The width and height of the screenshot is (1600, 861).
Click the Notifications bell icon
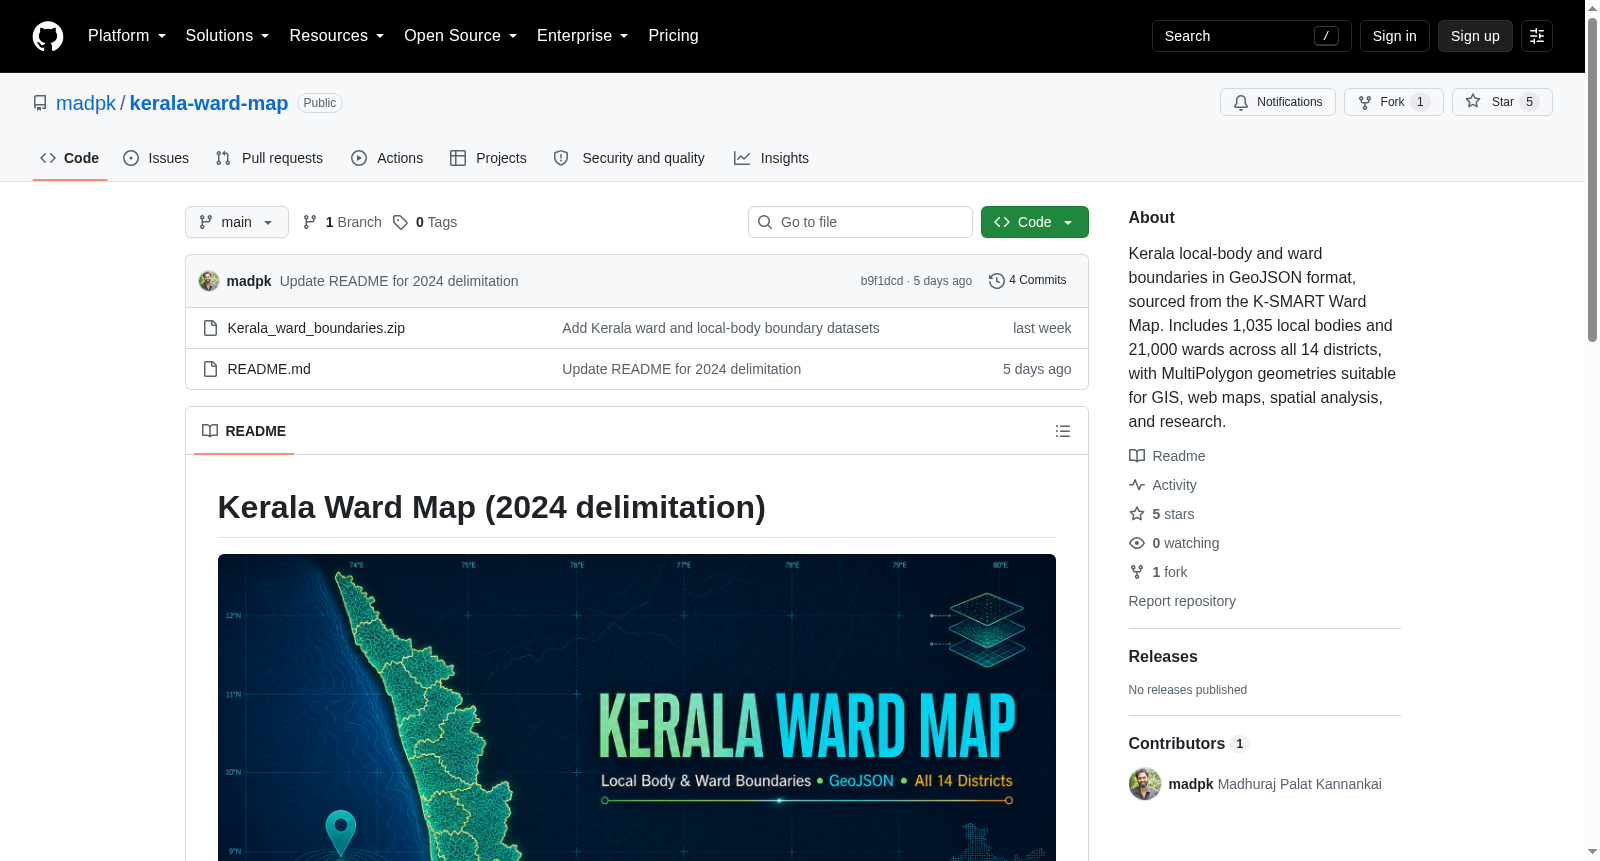(1241, 102)
